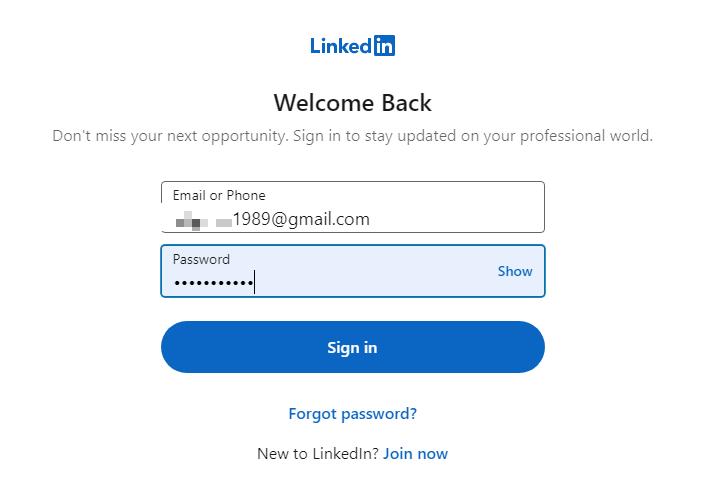Focus the Email or Phone field
The image size is (722, 496).
353,207
